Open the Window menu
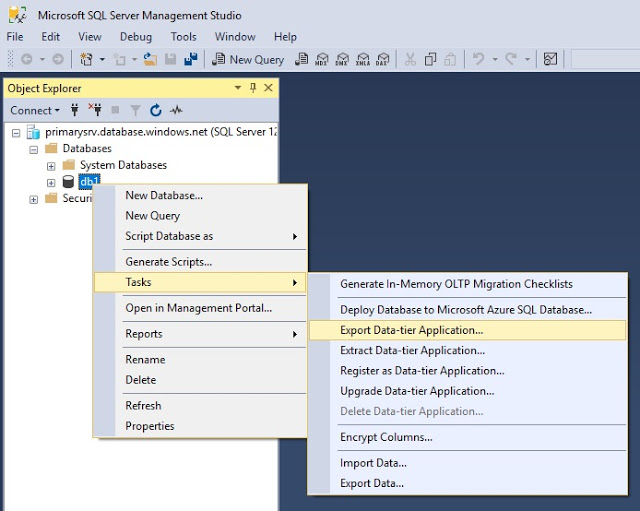Image resolution: width=640 pixels, height=511 pixels. click(x=235, y=37)
